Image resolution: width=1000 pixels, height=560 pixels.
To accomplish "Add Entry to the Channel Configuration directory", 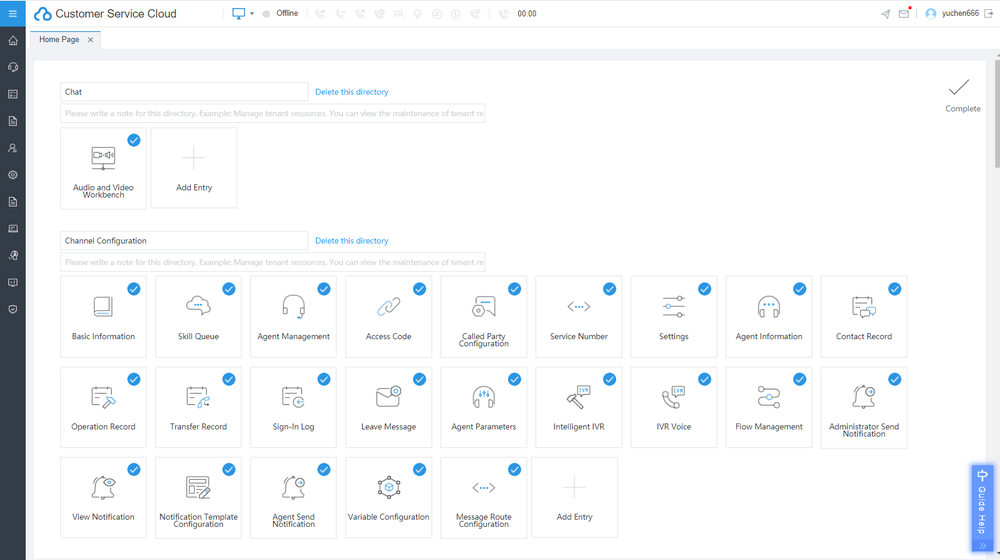I will (x=575, y=497).
